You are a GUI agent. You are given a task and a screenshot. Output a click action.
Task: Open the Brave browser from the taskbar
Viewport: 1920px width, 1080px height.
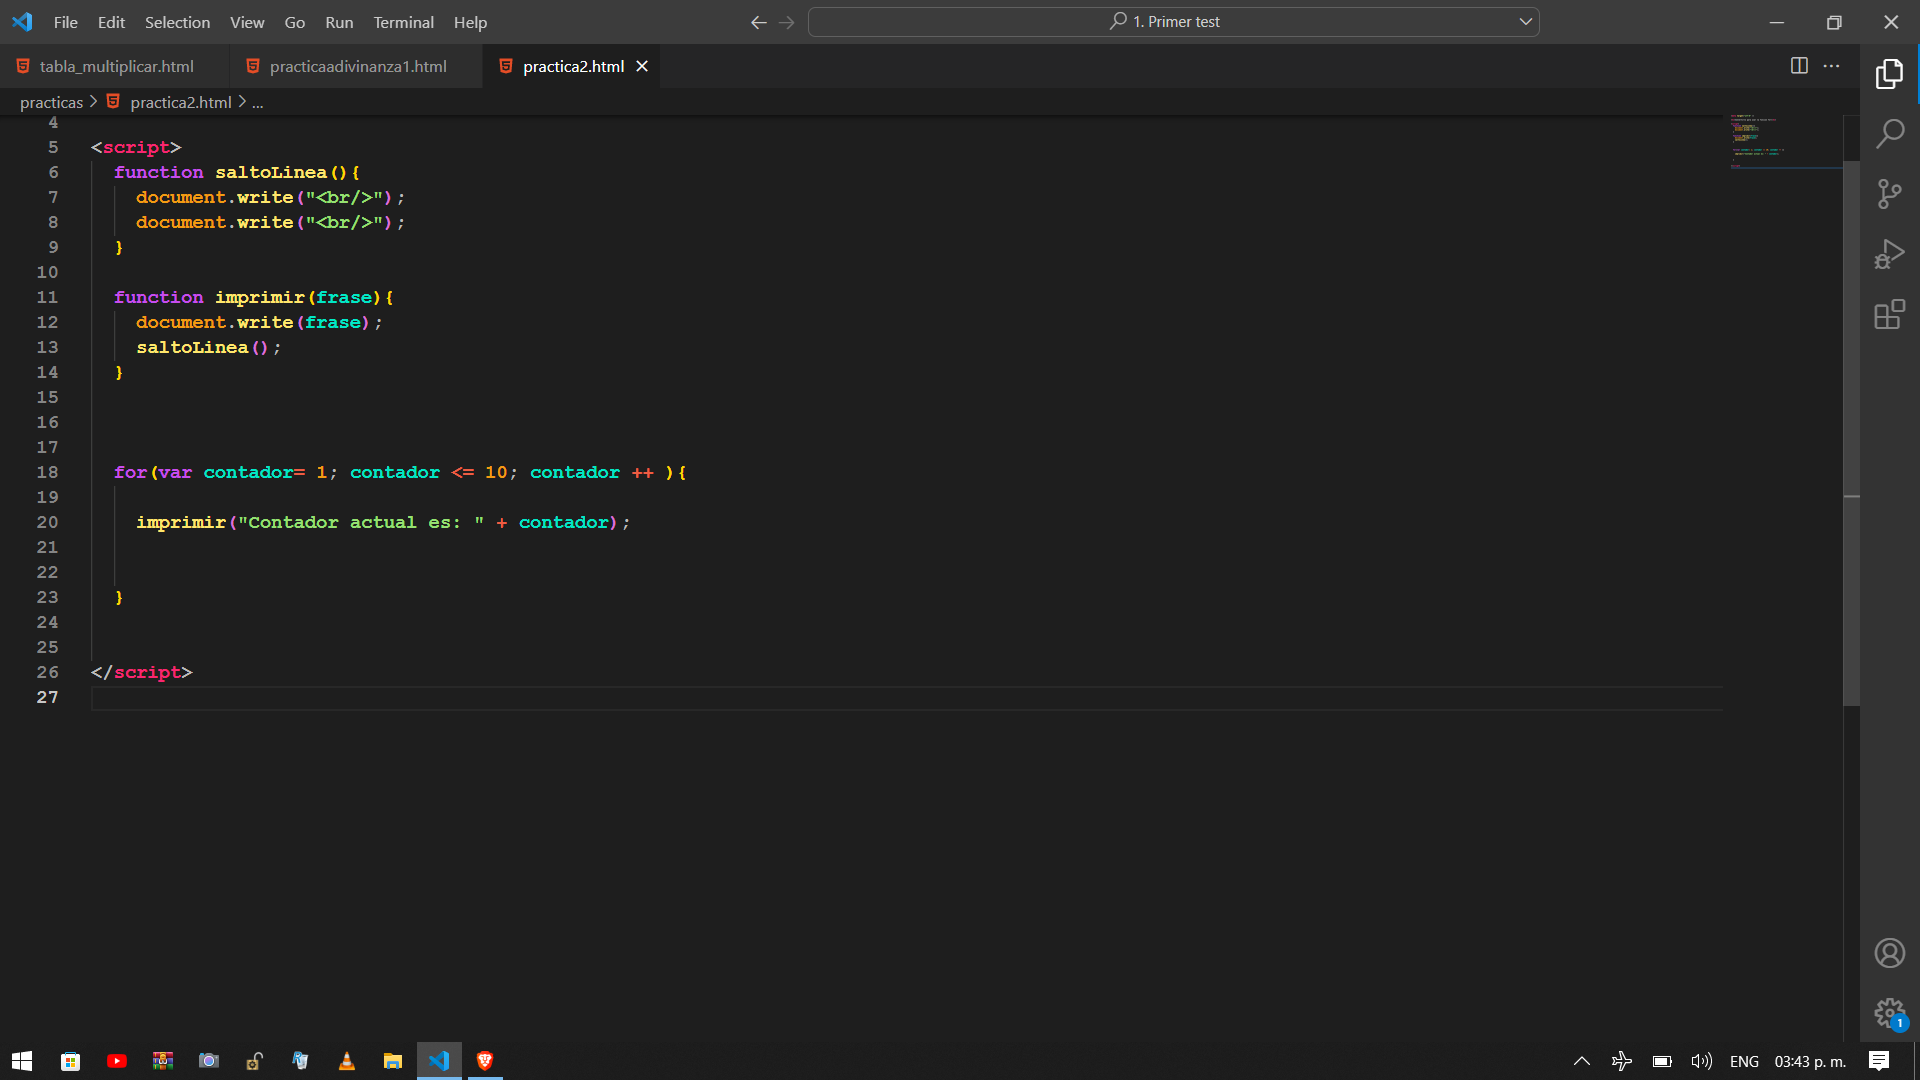(x=485, y=1061)
